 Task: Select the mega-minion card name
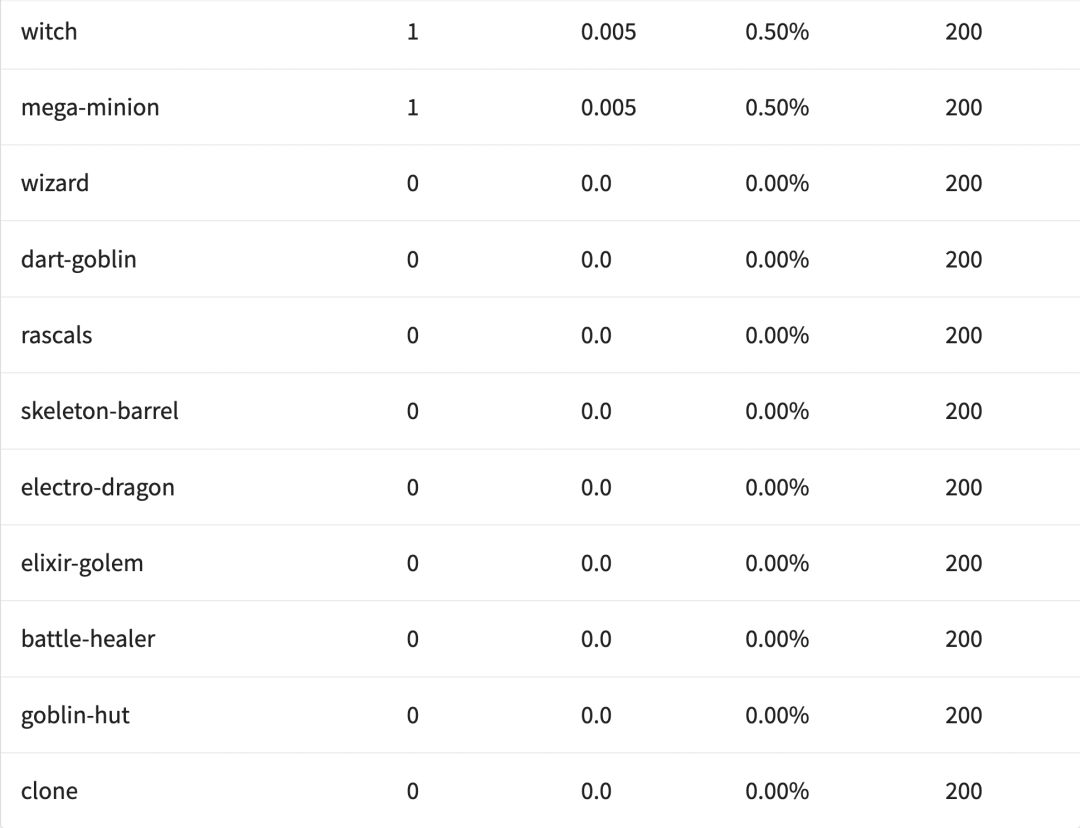(x=90, y=108)
